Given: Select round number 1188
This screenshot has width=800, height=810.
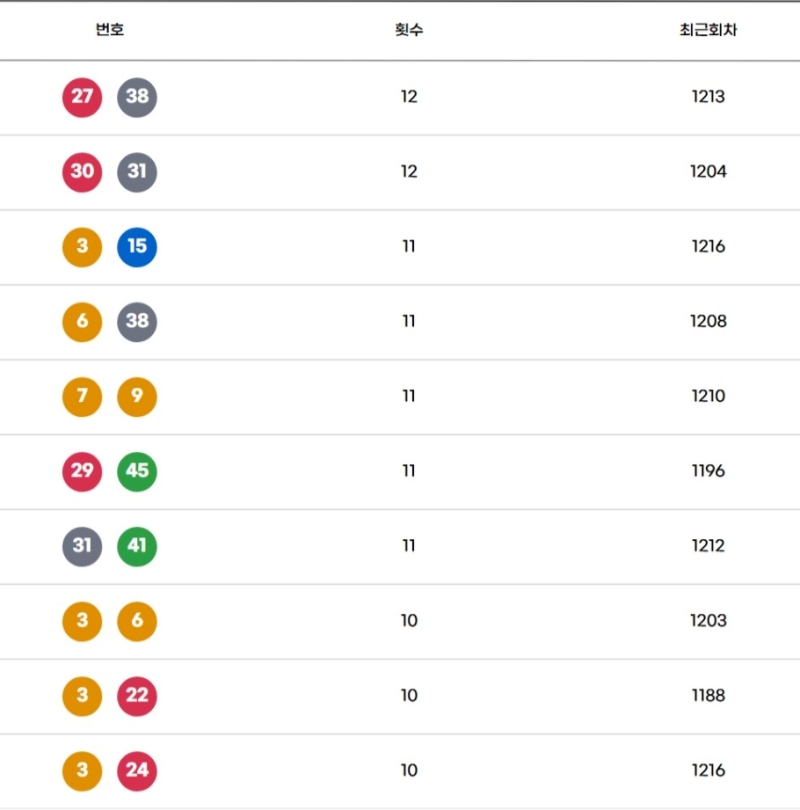Looking at the screenshot, I should 708,696.
